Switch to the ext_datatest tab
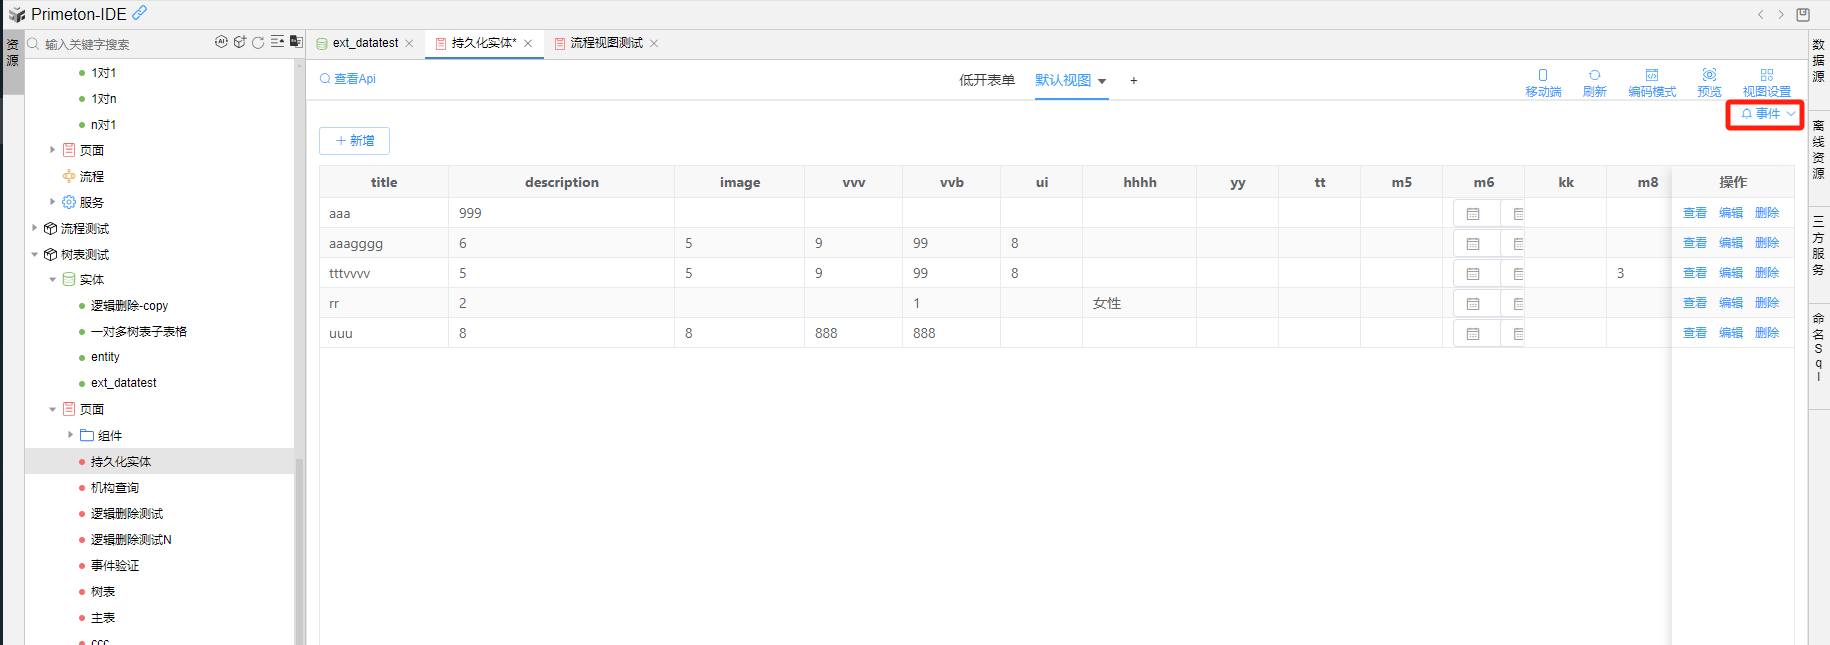This screenshot has height=645, width=1830. coord(364,43)
